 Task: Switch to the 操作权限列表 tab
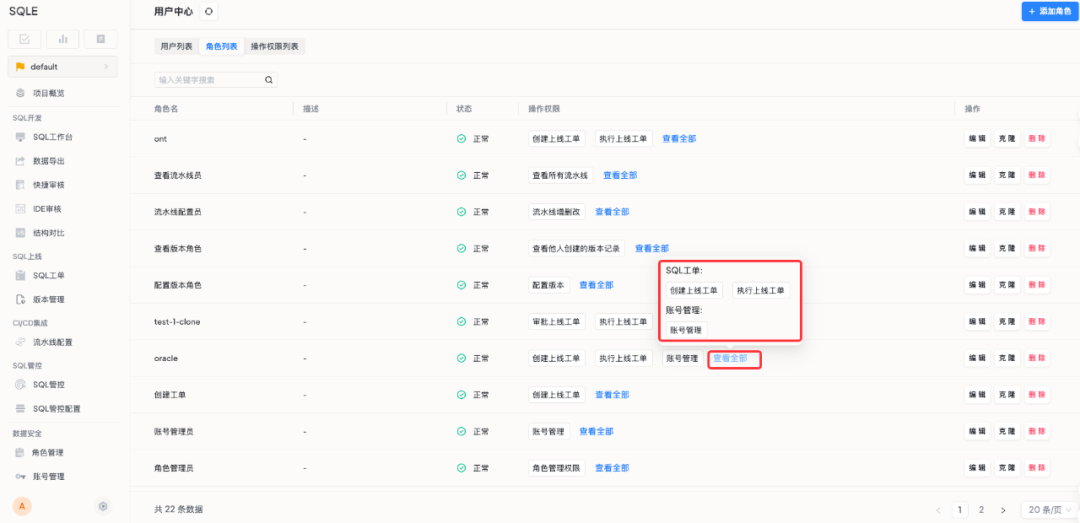tap(275, 46)
